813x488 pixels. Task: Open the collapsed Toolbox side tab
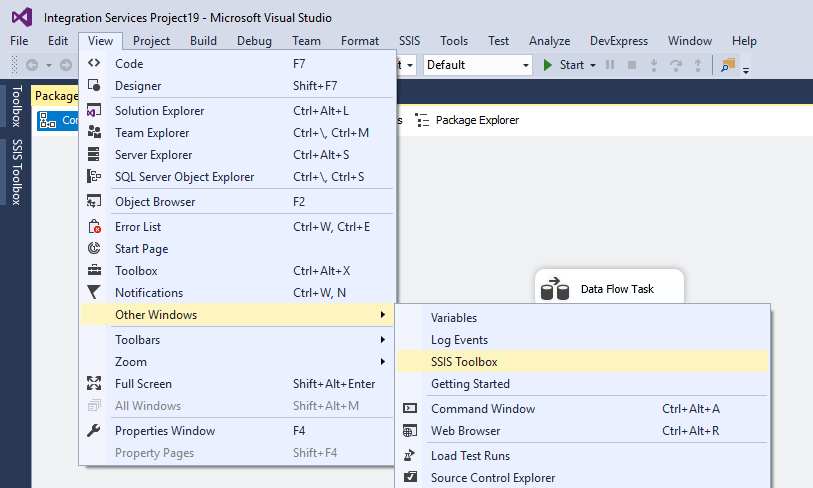pyautogui.click(x=17, y=107)
